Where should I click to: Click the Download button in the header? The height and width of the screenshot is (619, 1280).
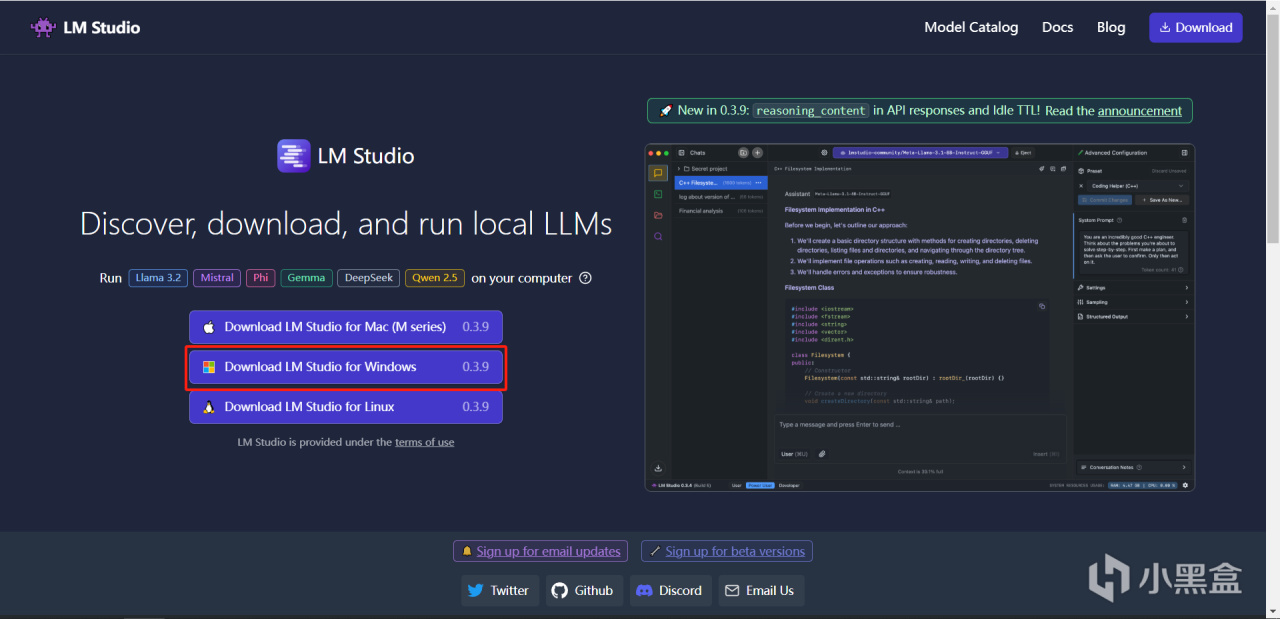[1196, 27]
